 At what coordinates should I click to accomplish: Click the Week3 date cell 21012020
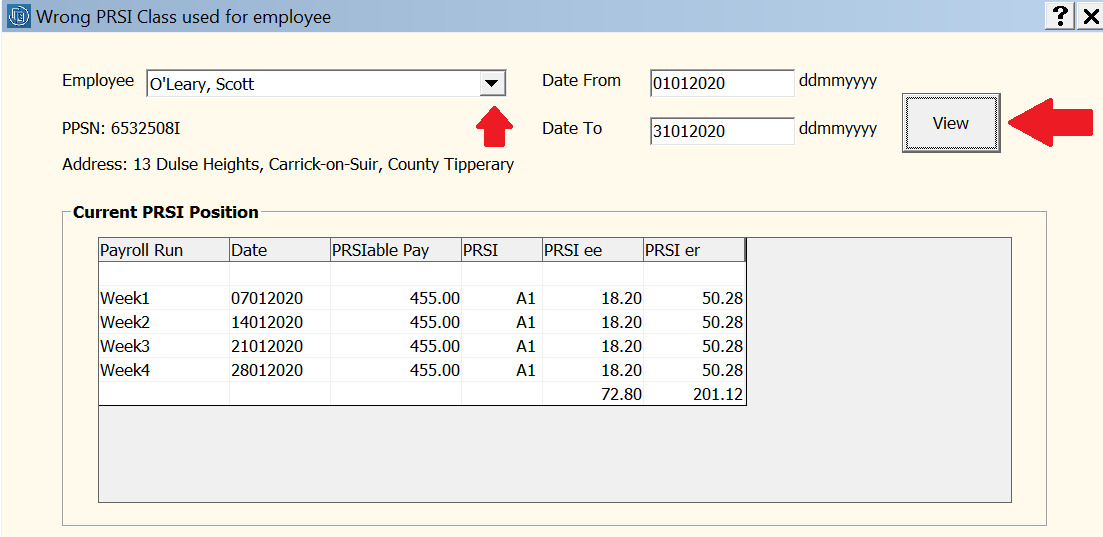(x=280, y=346)
